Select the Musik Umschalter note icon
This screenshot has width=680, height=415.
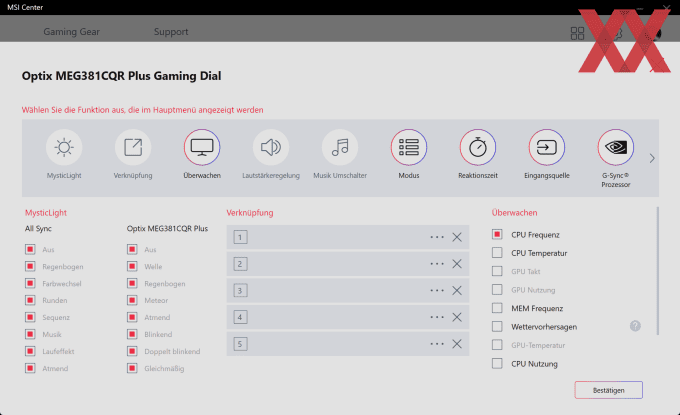pos(340,147)
